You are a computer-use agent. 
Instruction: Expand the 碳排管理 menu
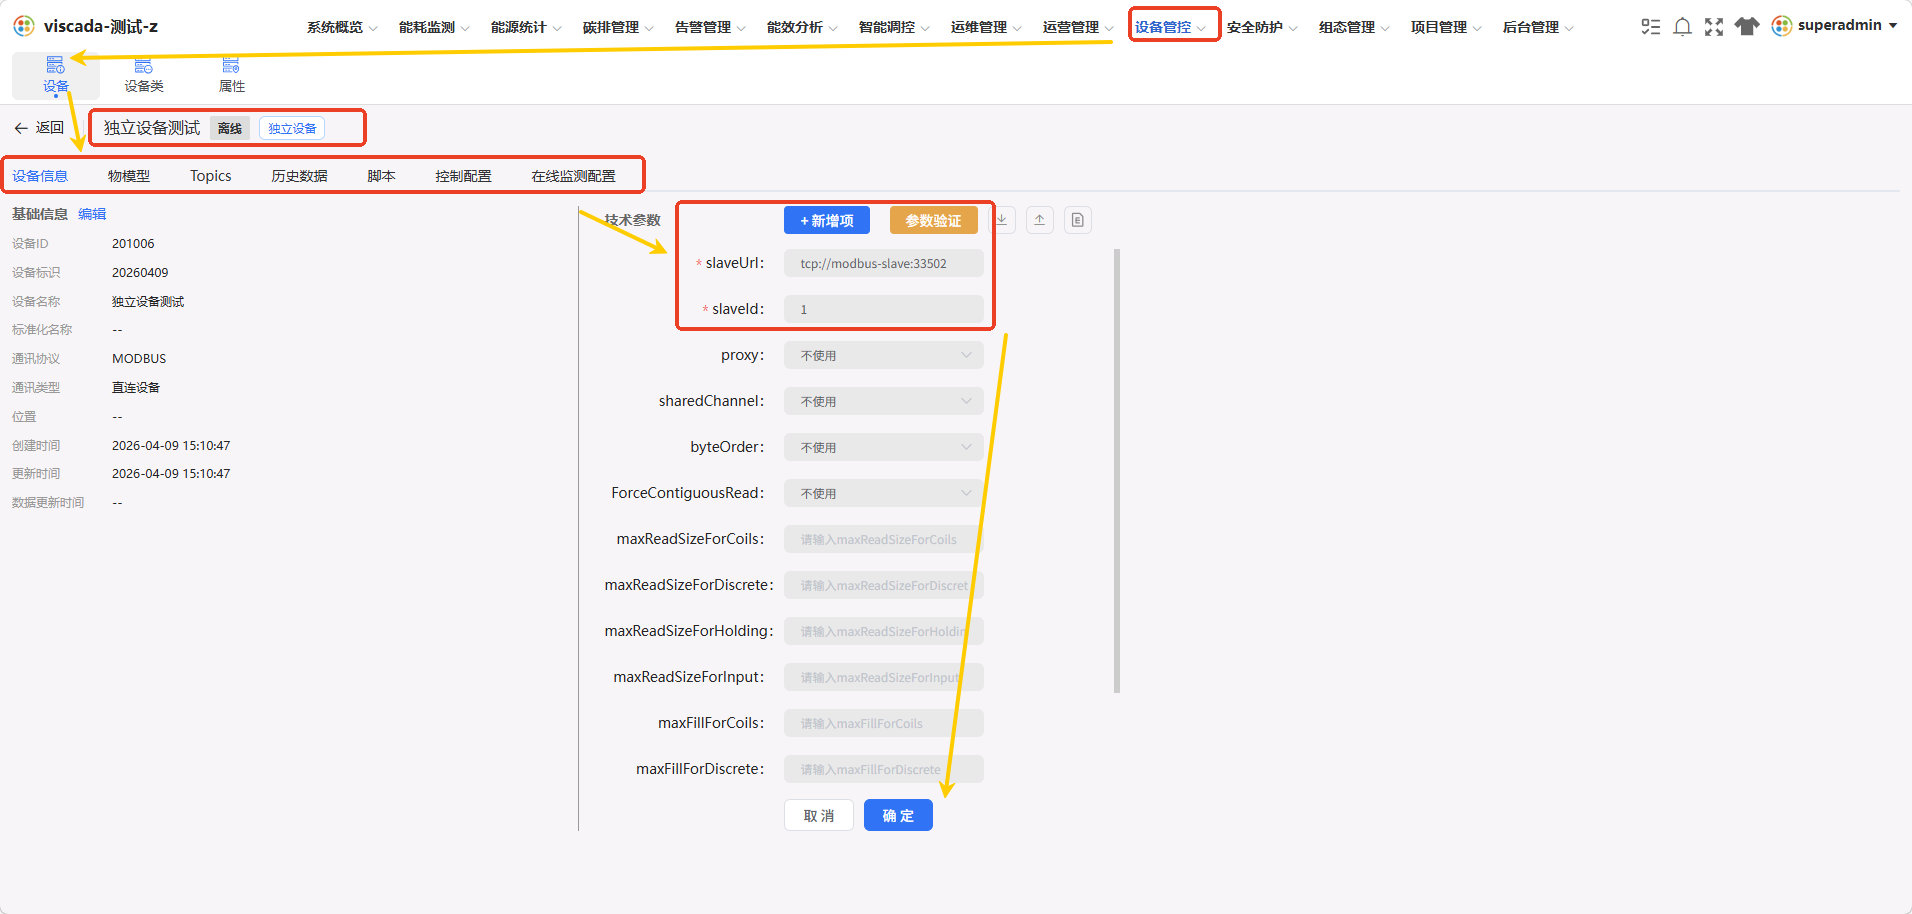click(x=618, y=27)
